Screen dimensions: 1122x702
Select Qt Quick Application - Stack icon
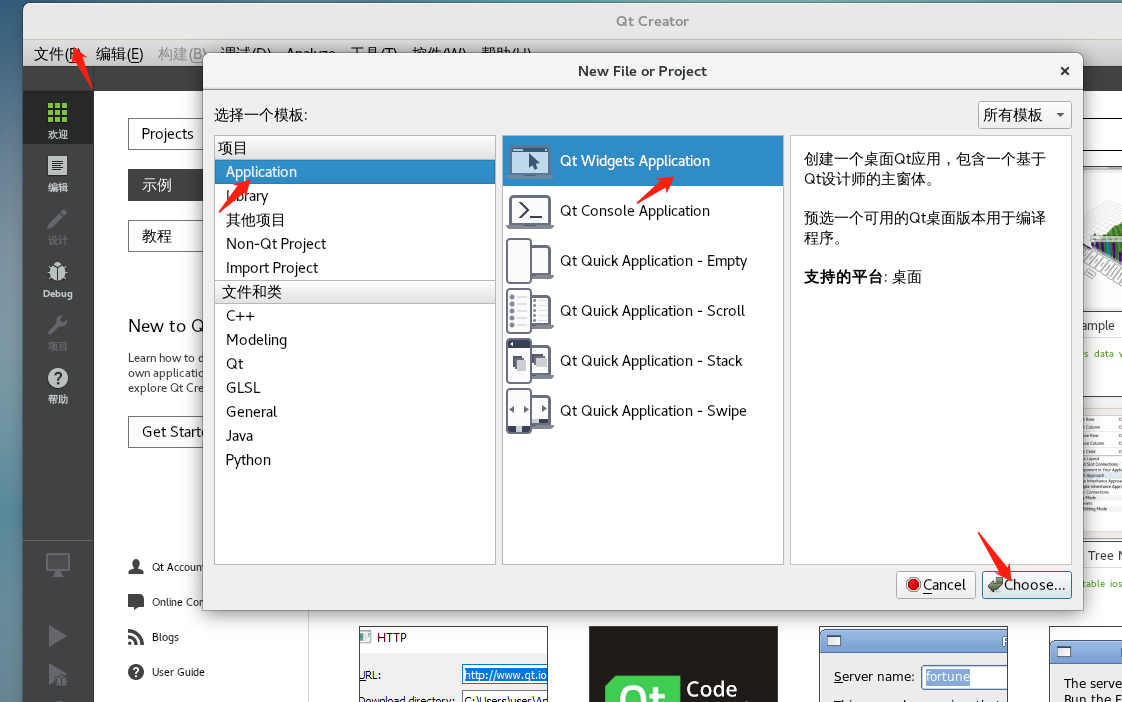pos(530,361)
